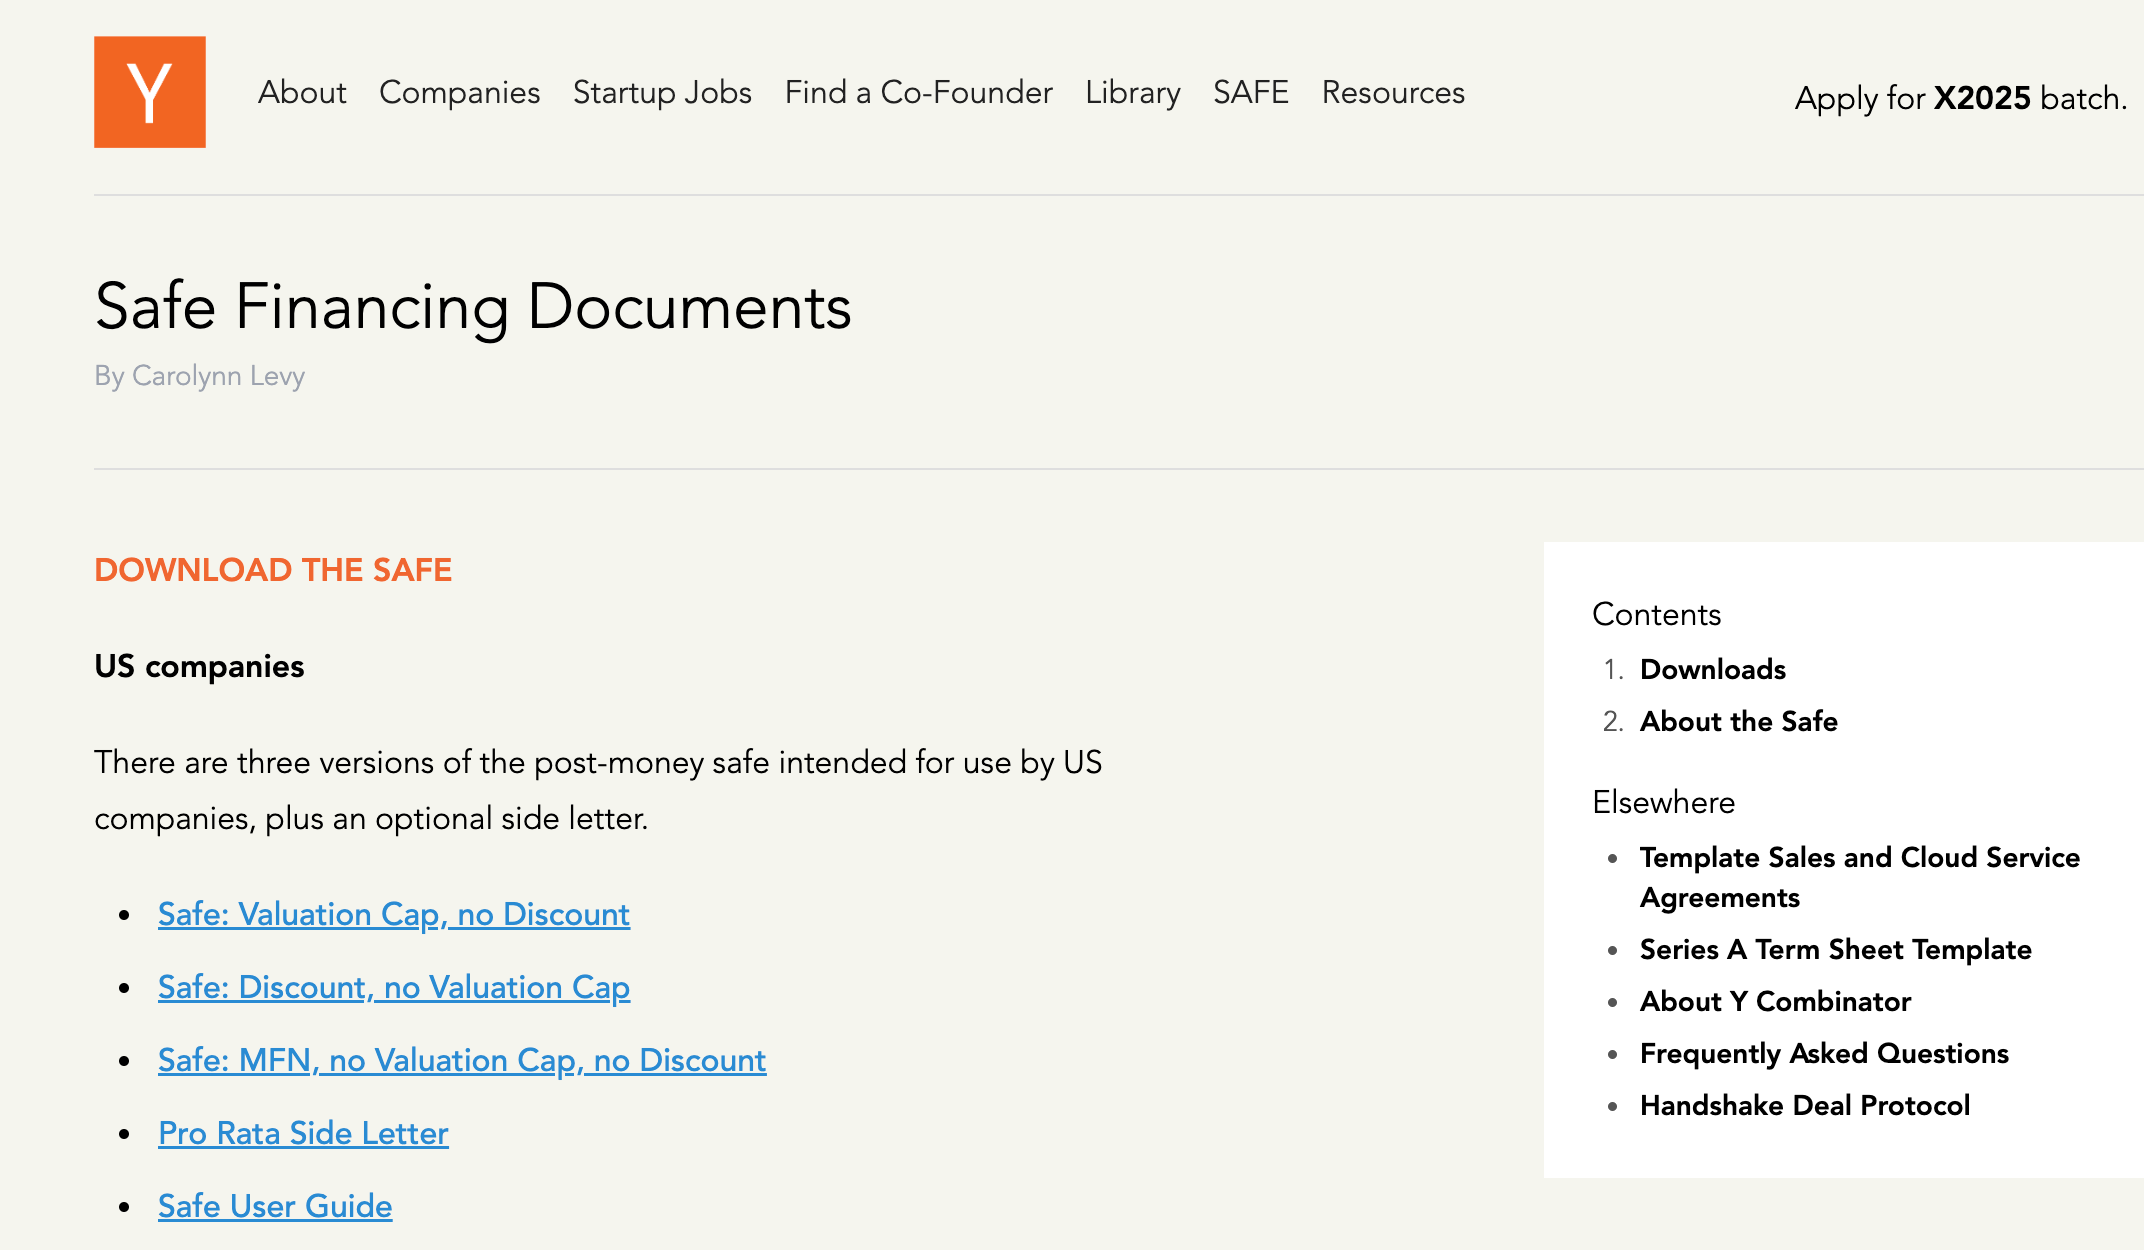Viewport: 2144px width, 1250px height.
Task: Open About Y Combinator link
Action: (1775, 1001)
